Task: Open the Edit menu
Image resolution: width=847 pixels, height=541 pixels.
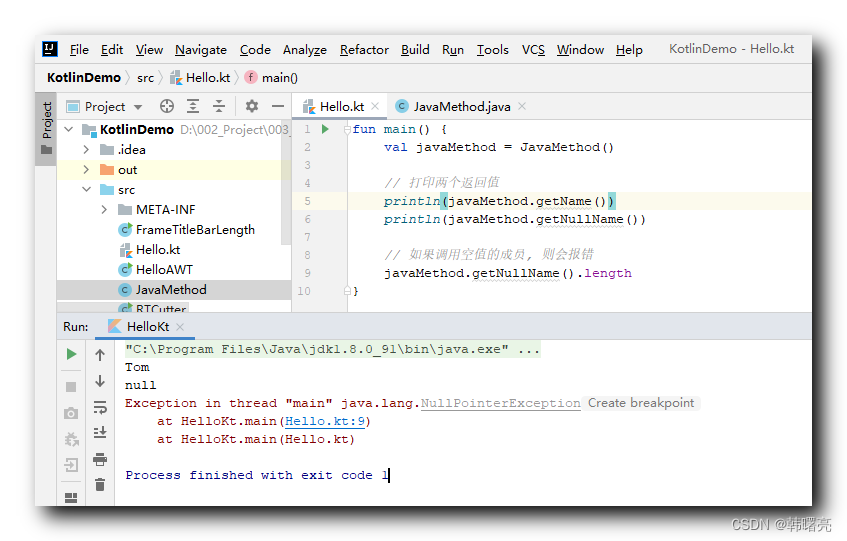Action: pyautogui.click(x=112, y=50)
